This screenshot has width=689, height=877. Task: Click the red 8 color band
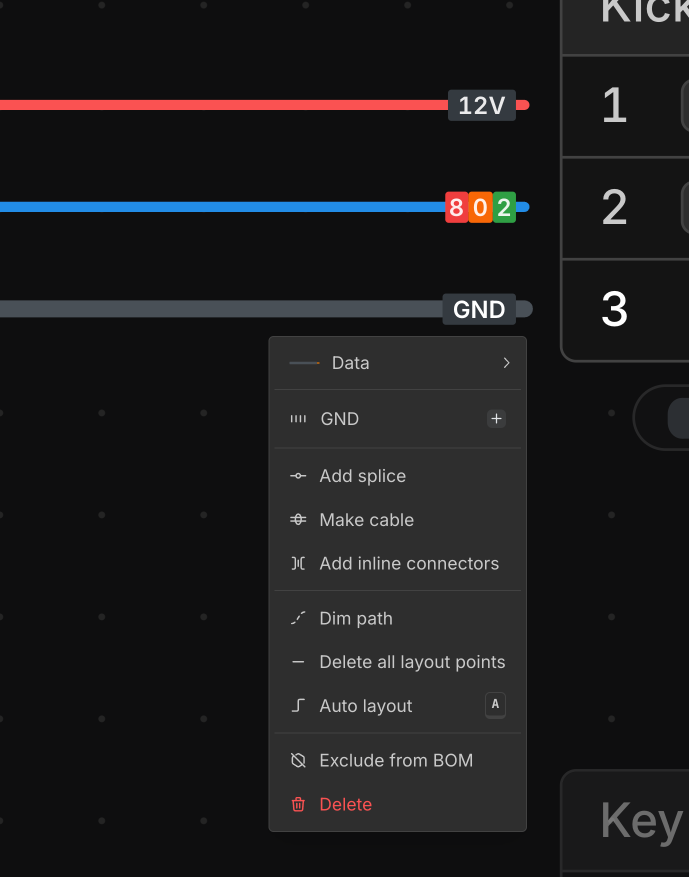point(457,208)
